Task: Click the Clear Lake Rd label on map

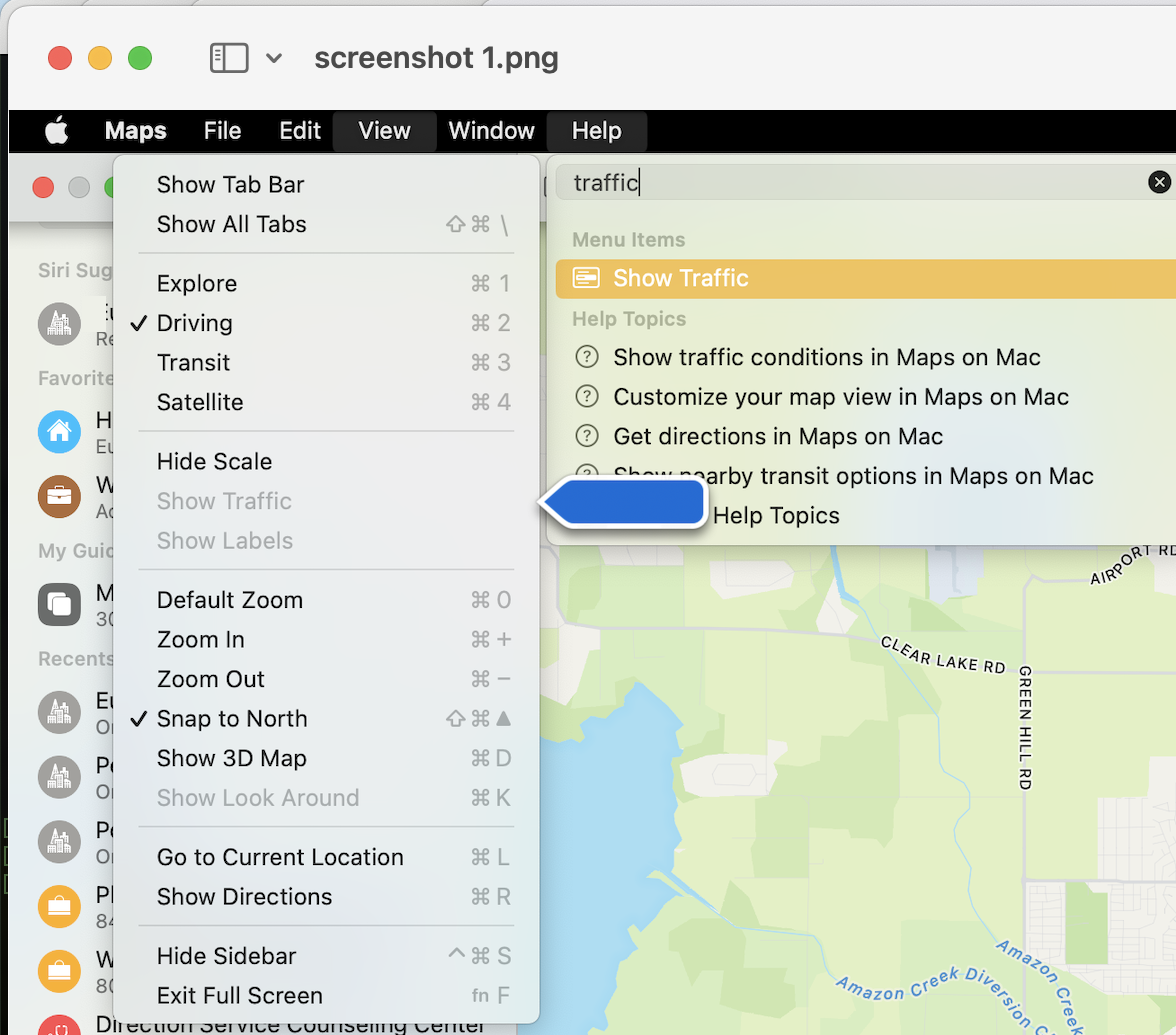Action: pos(943,656)
